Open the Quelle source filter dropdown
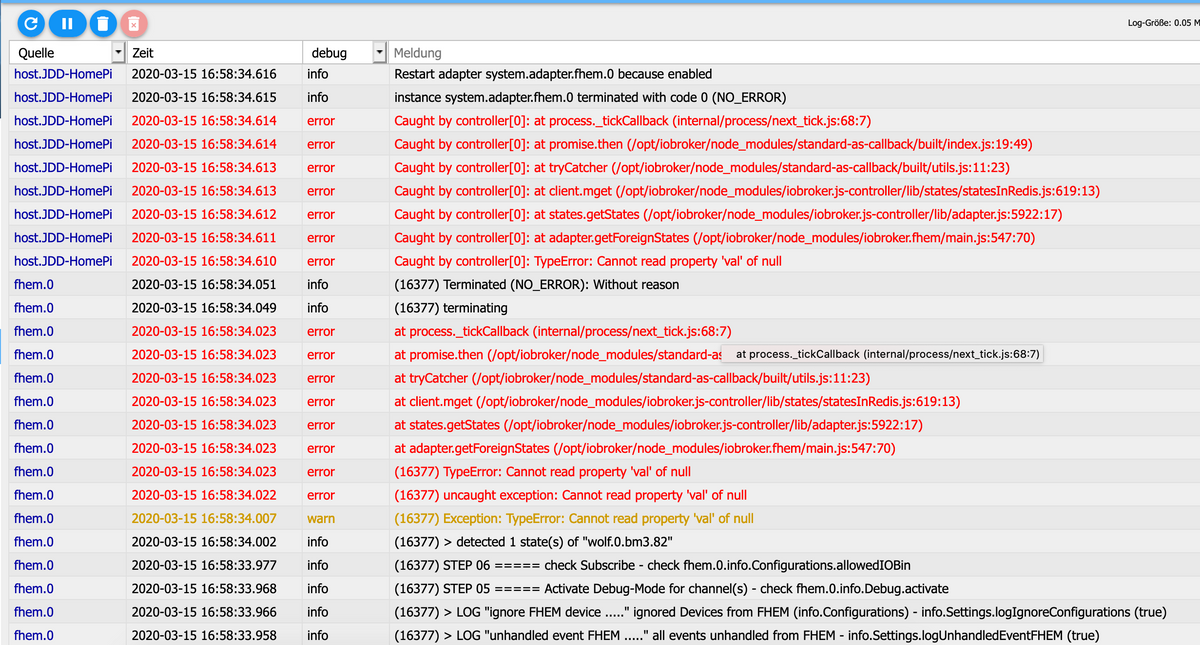The height and width of the screenshot is (645, 1200). point(118,52)
